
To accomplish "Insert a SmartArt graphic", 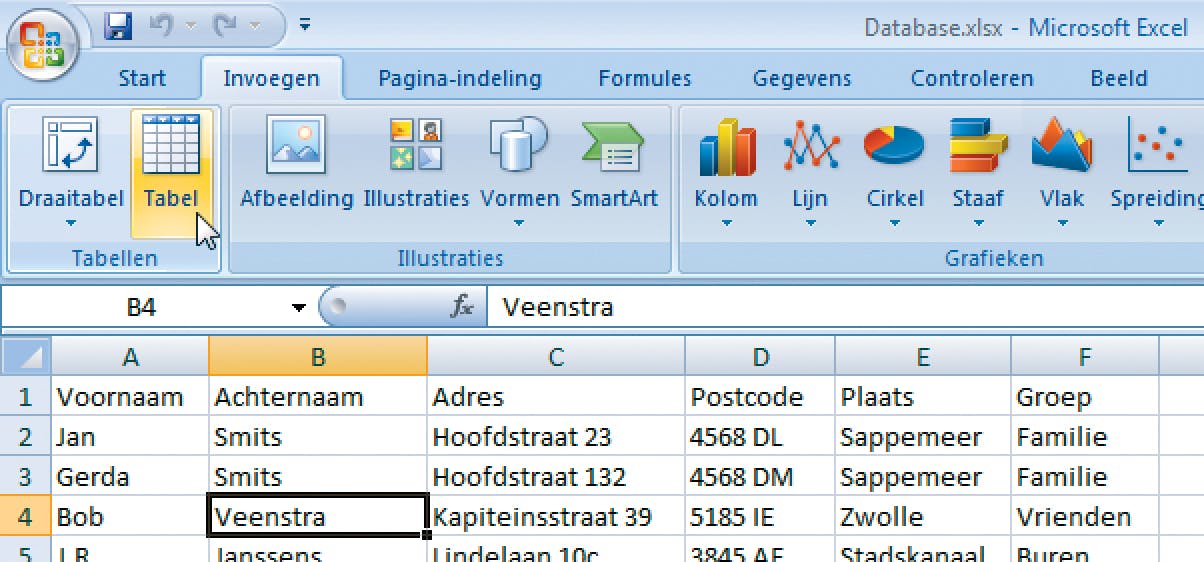I will pyautogui.click(x=613, y=165).
